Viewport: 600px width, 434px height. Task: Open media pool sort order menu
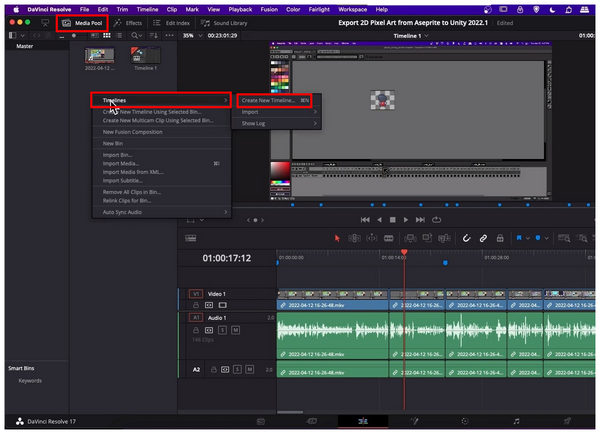(153, 36)
